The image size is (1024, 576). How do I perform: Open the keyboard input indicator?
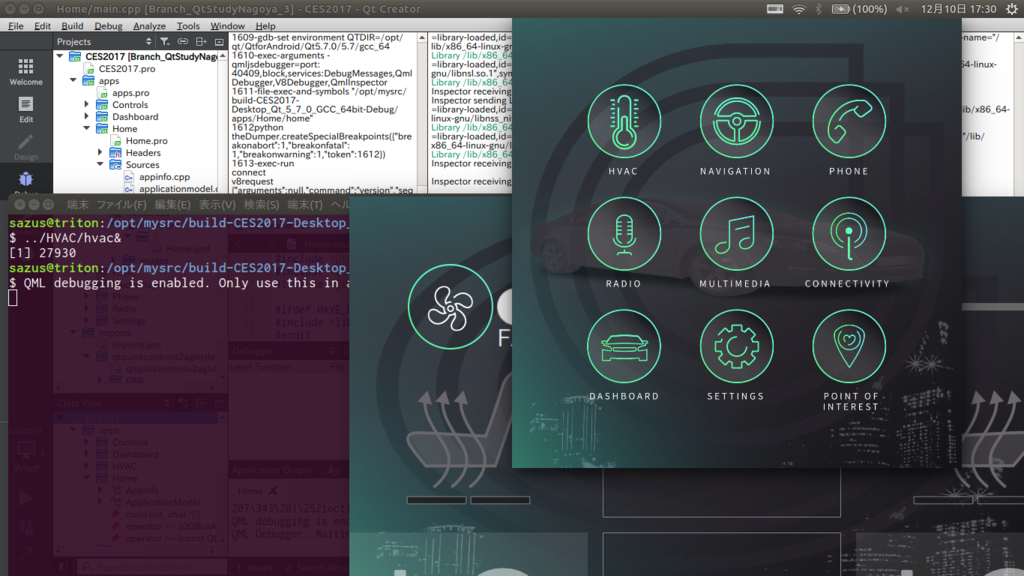click(775, 8)
